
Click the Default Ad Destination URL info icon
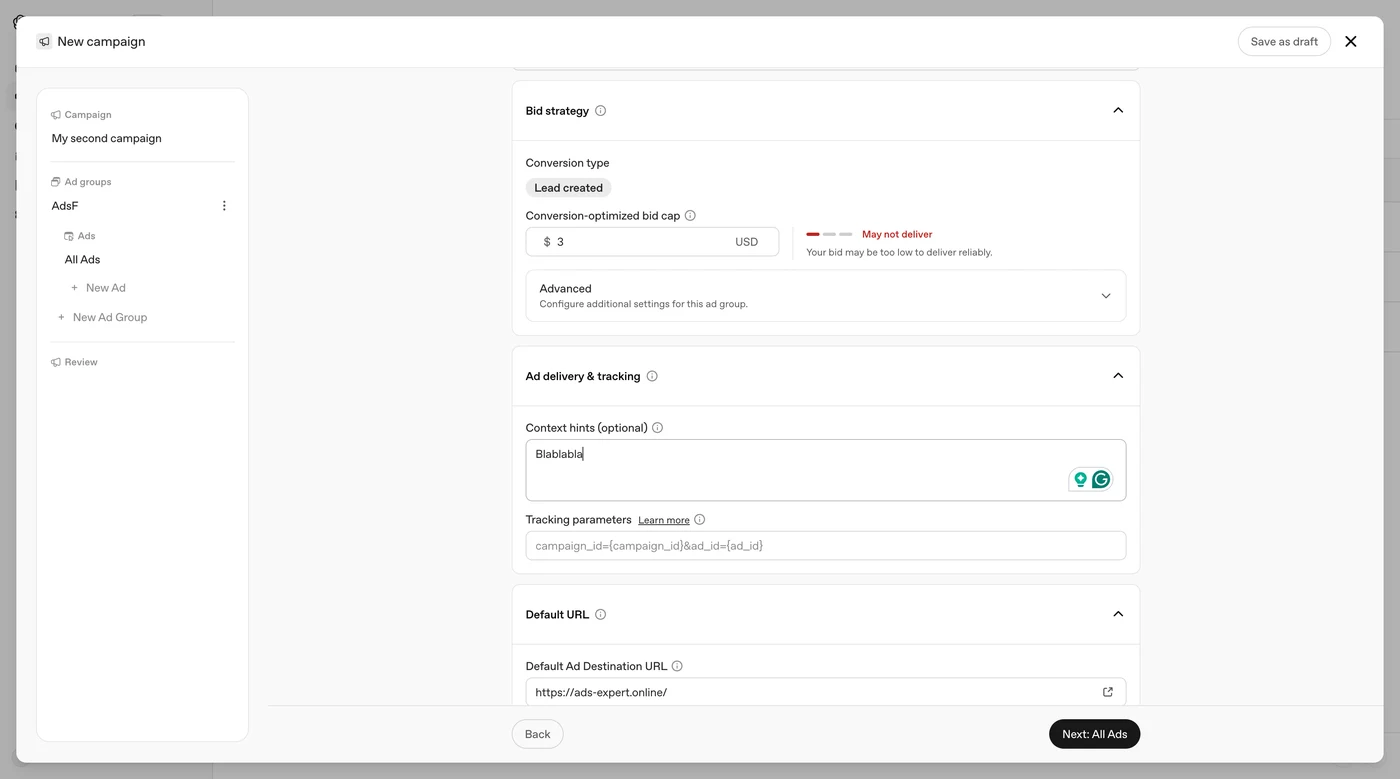click(677, 666)
